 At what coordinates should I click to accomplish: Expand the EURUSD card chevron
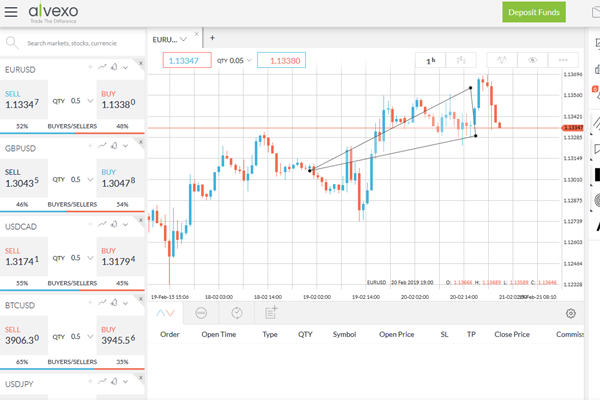[x=126, y=67]
